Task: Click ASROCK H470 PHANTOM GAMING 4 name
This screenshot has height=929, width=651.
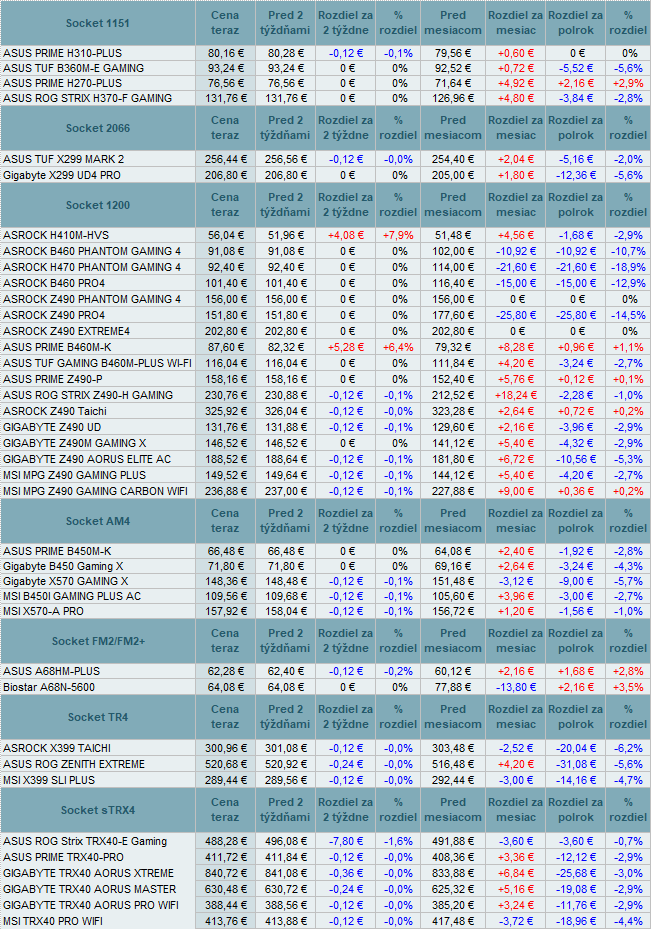Action: click(x=92, y=267)
